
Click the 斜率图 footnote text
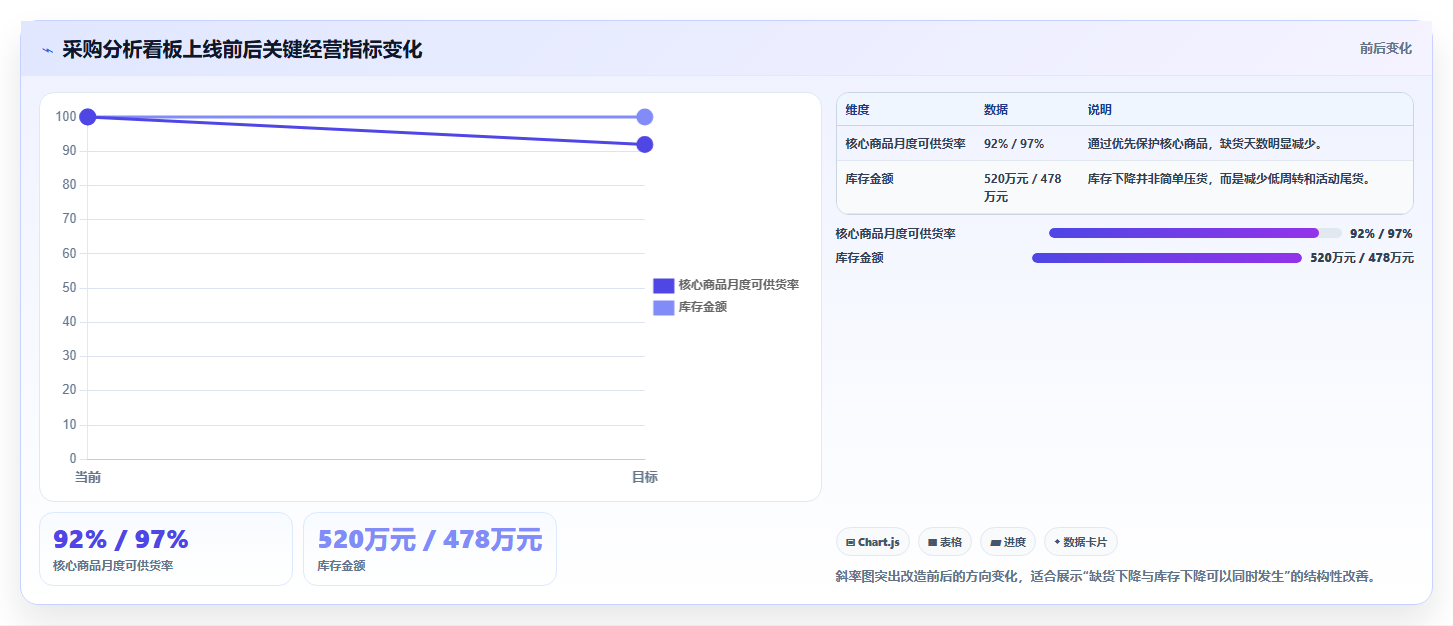tap(1106, 577)
